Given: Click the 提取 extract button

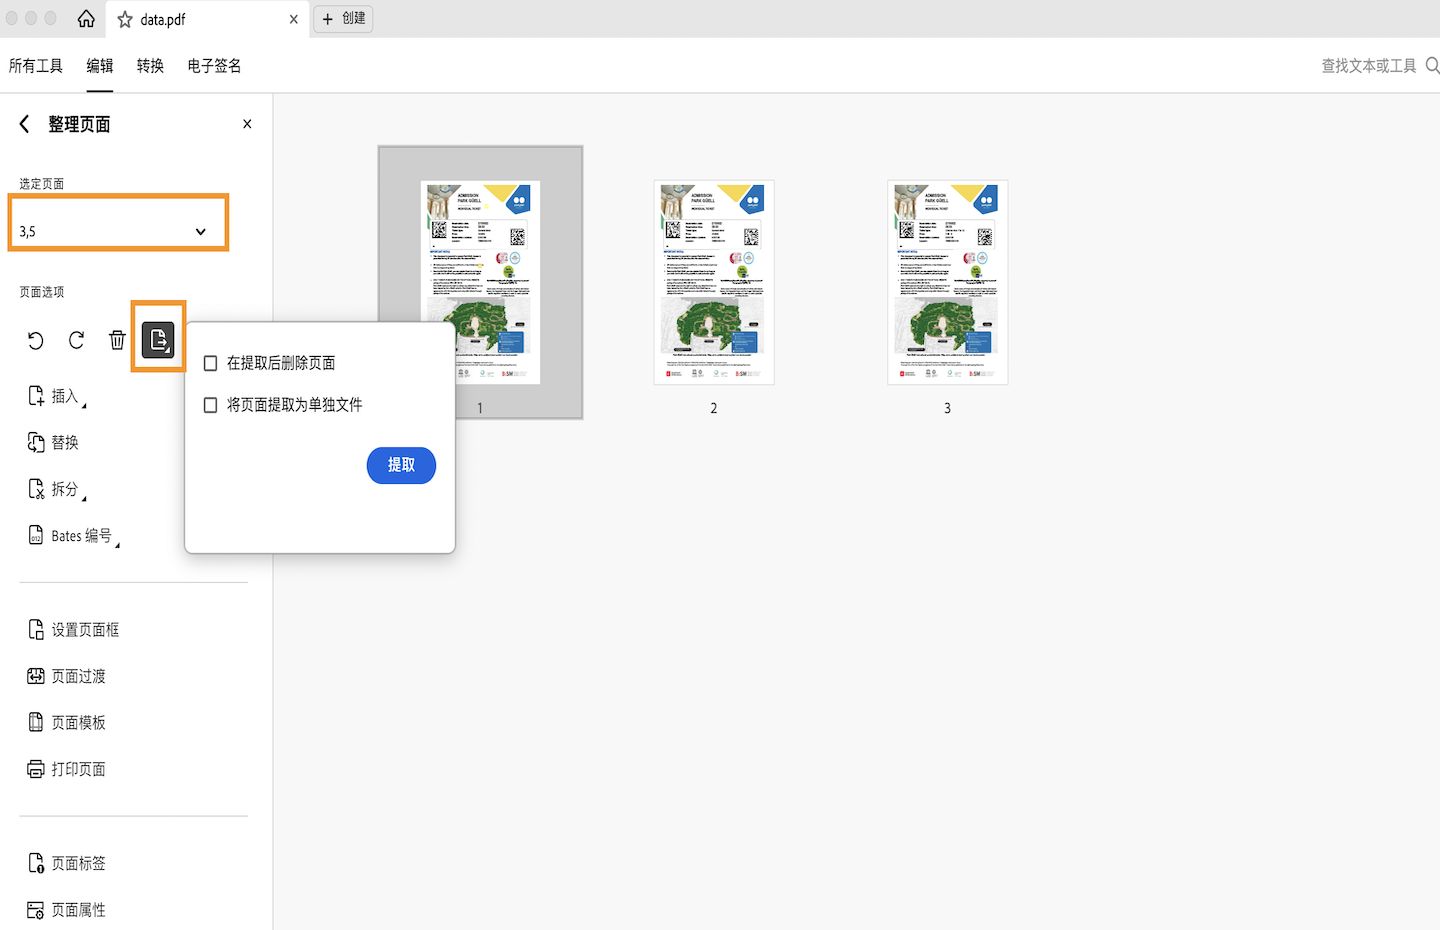Looking at the screenshot, I should (400, 465).
